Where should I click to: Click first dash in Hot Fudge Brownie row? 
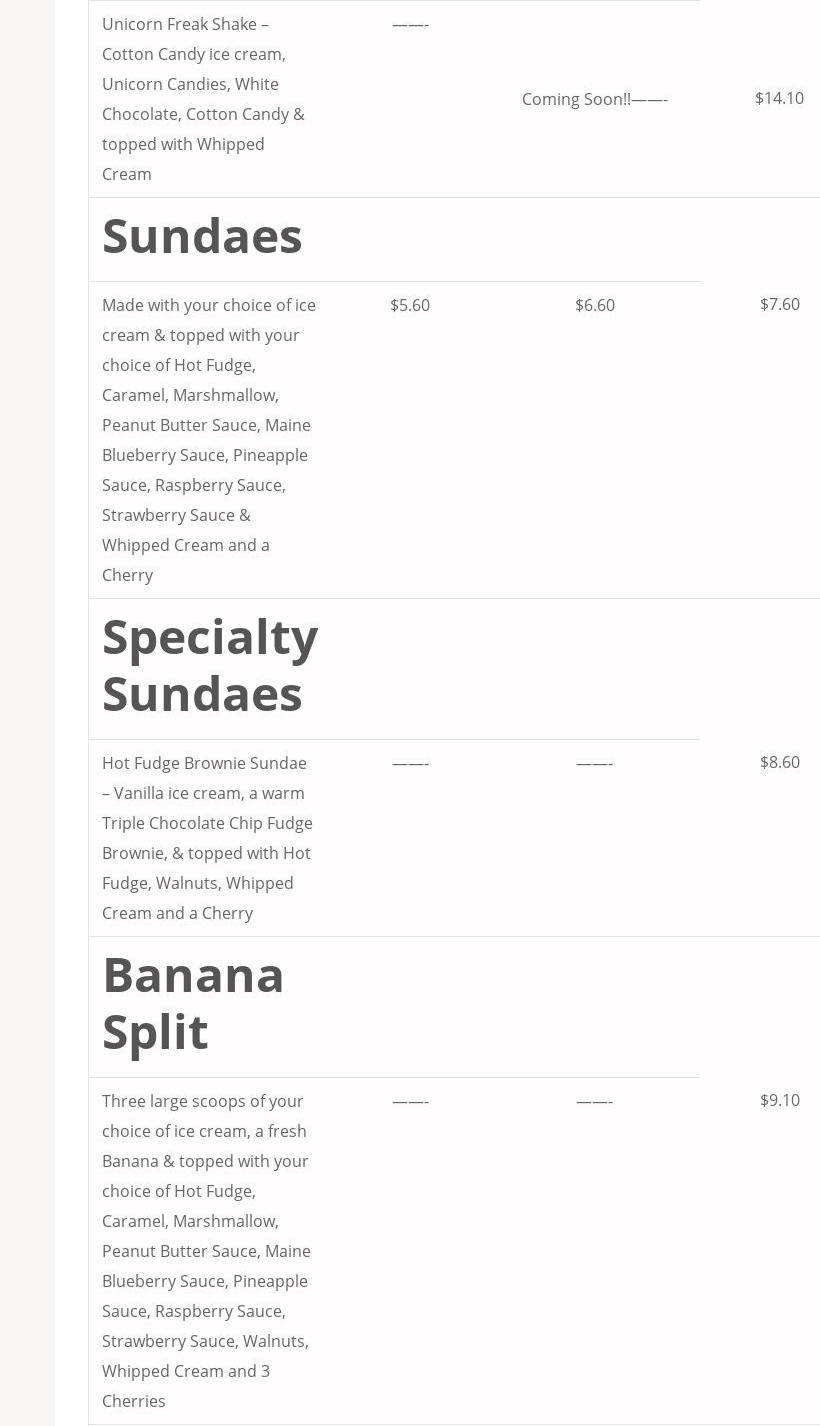(410, 764)
